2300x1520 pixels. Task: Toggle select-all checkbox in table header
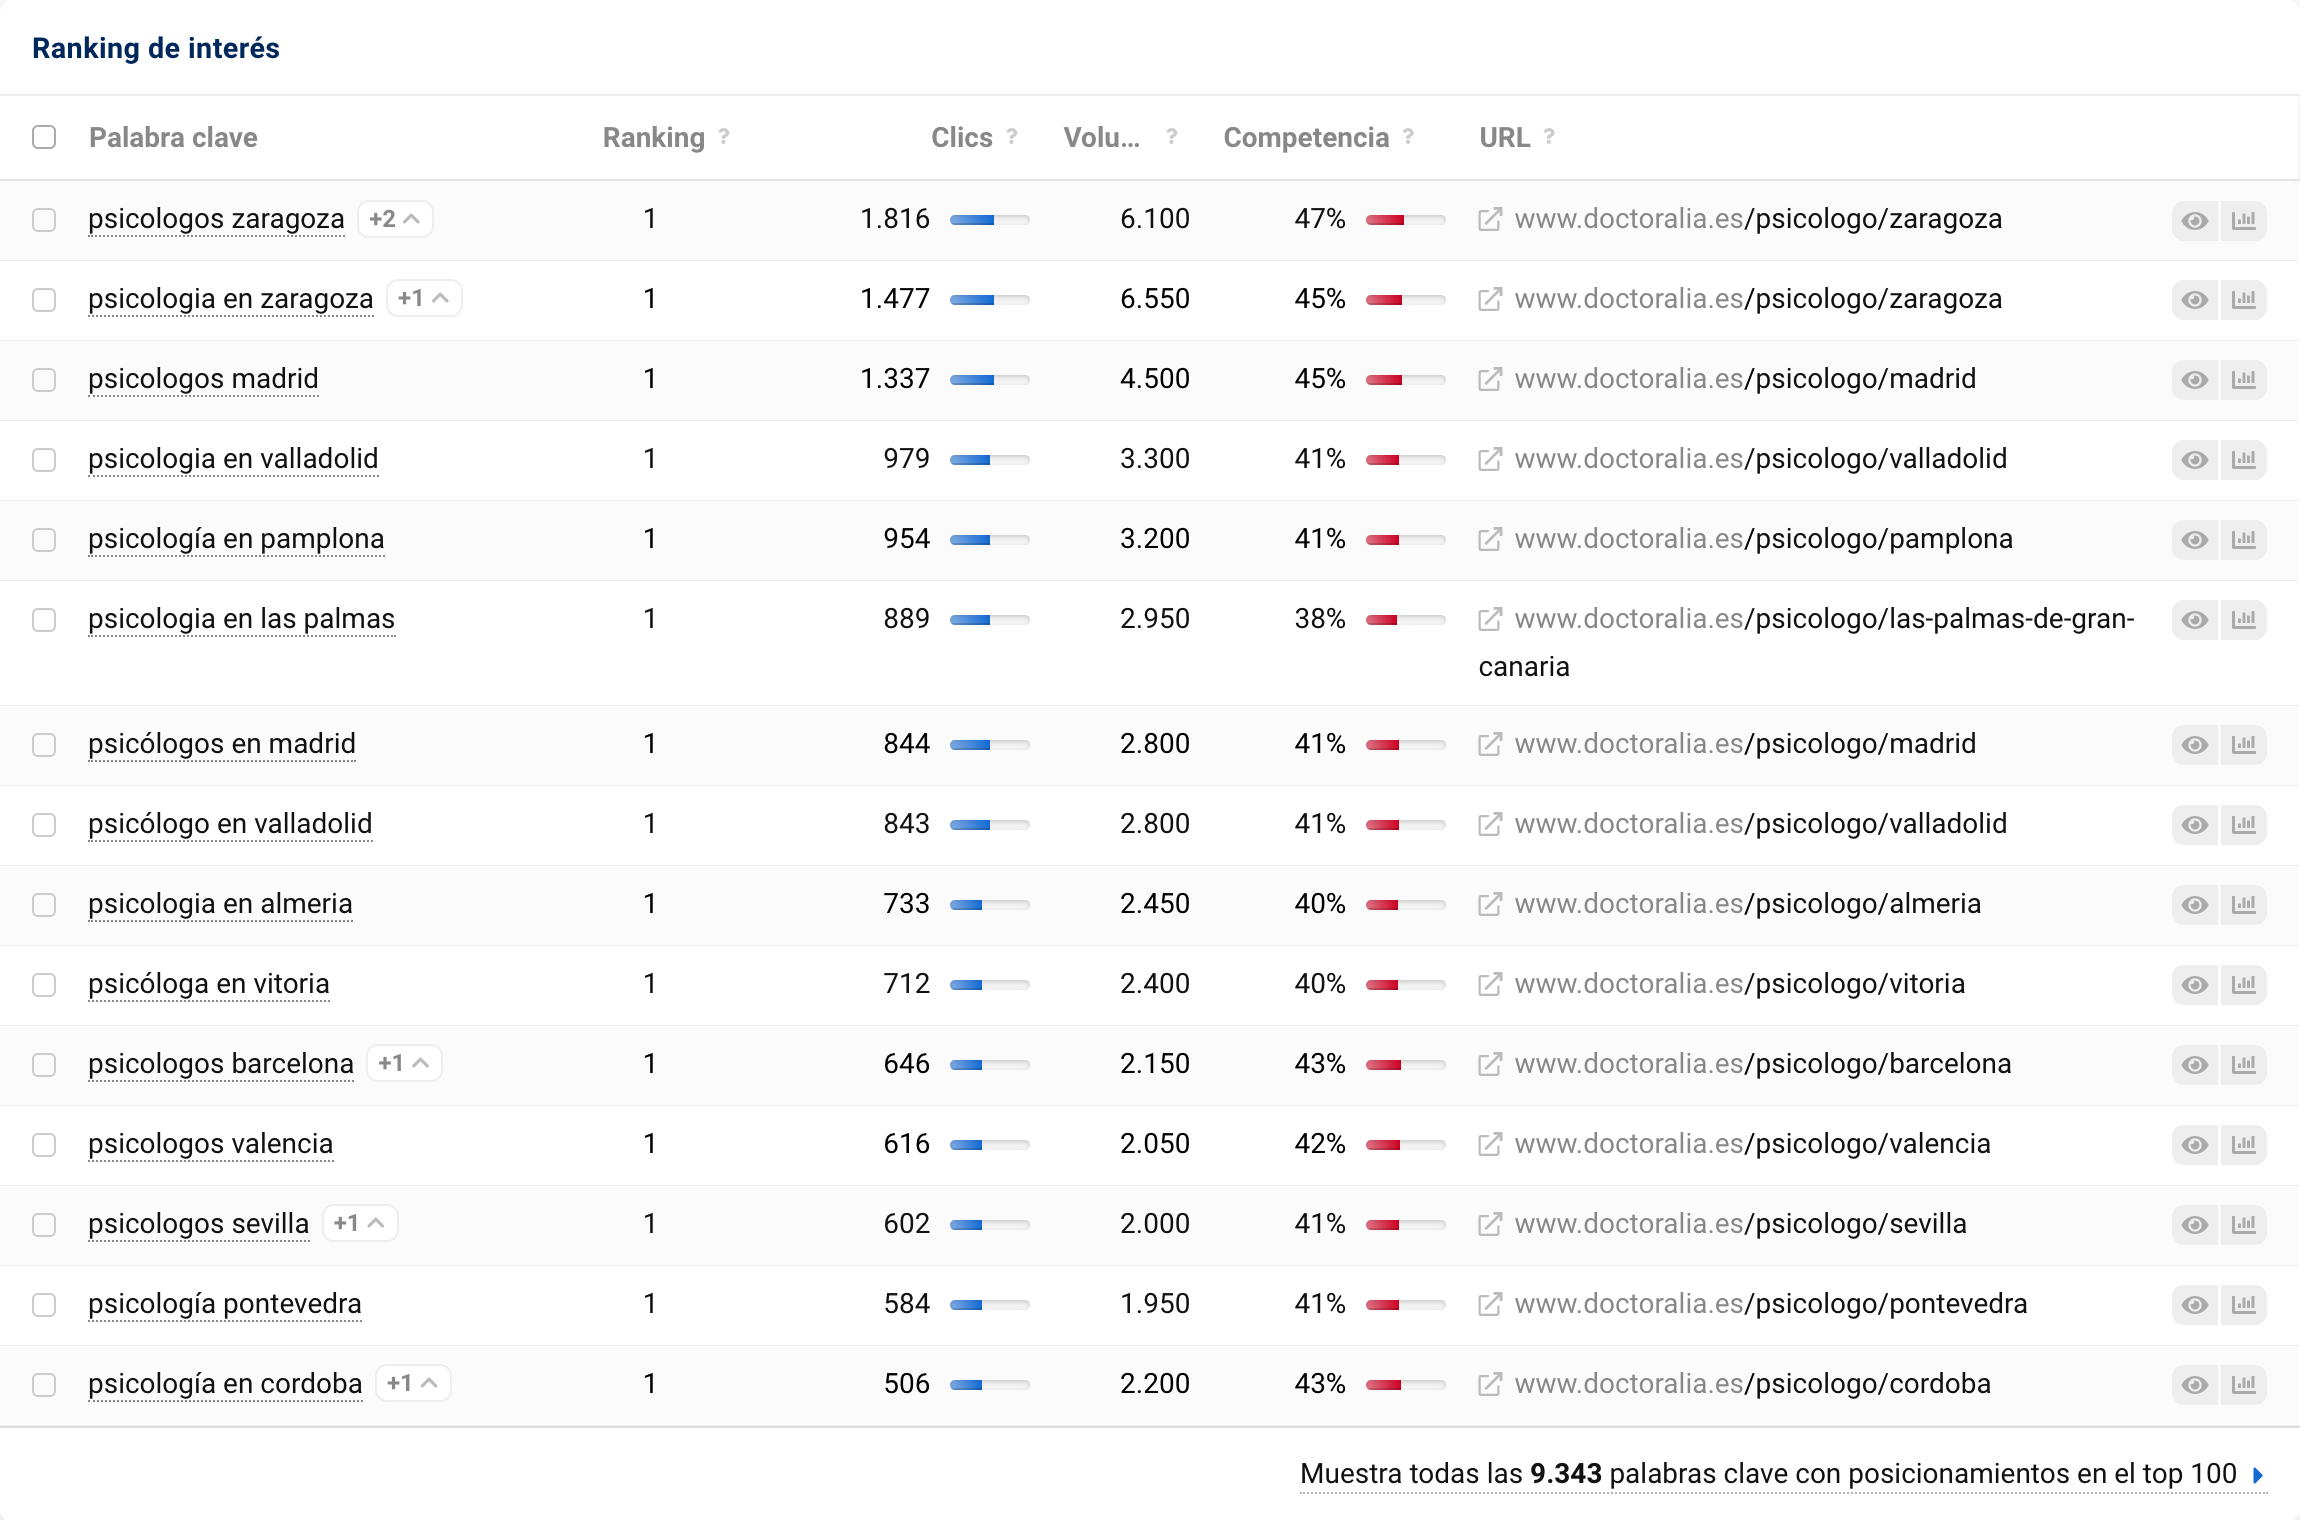click(44, 137)
